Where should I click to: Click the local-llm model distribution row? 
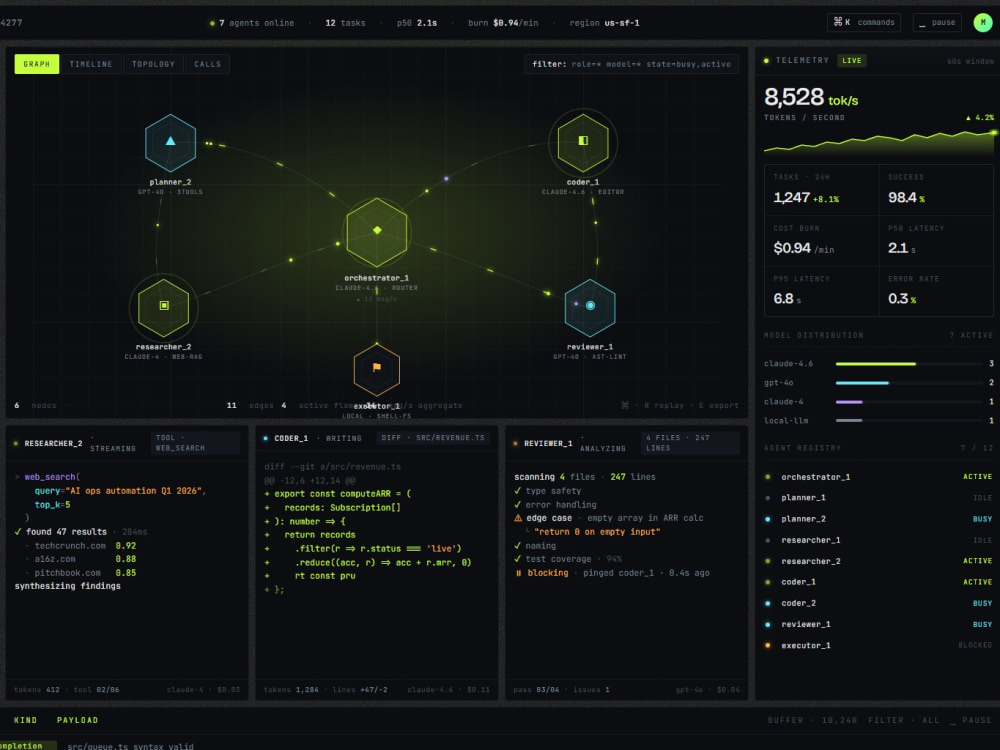[879, 420]
